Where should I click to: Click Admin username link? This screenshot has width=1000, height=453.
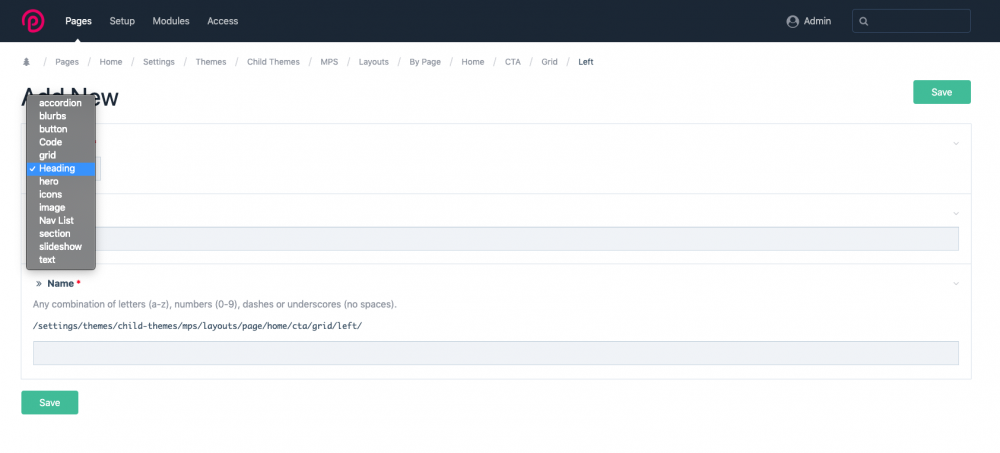click(817, 21)
